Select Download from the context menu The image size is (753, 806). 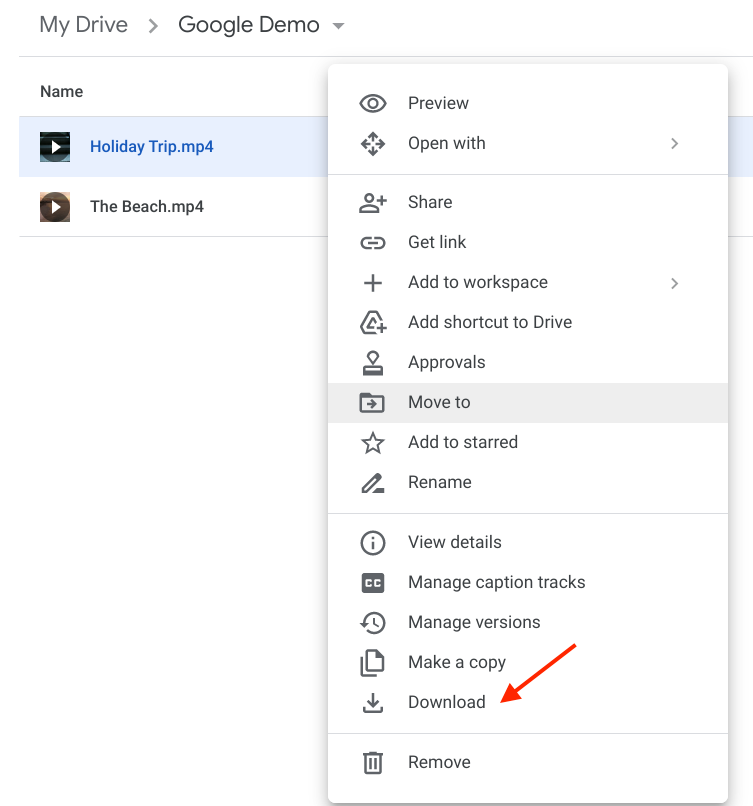(528, 703)
